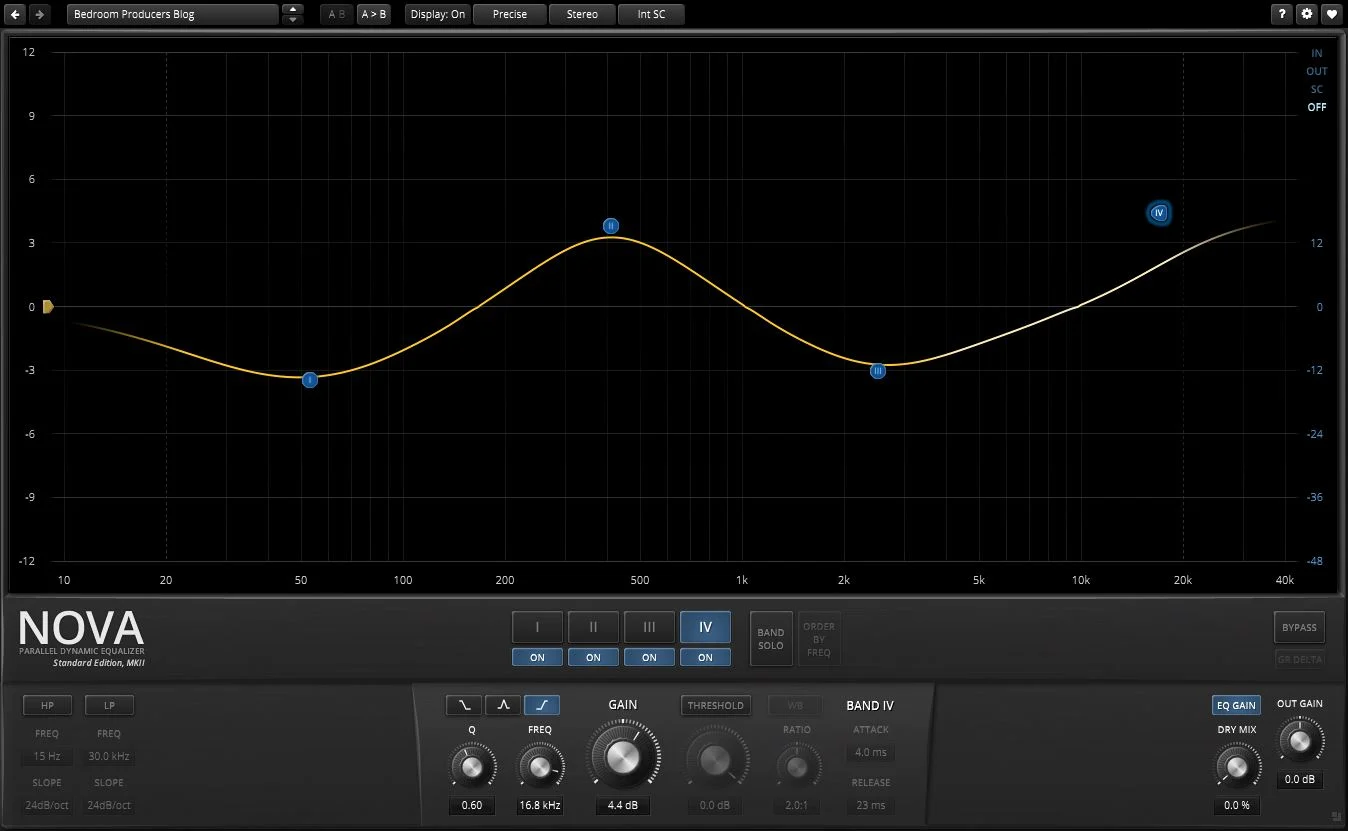Open the Precise processing mode dropdown

509,14
